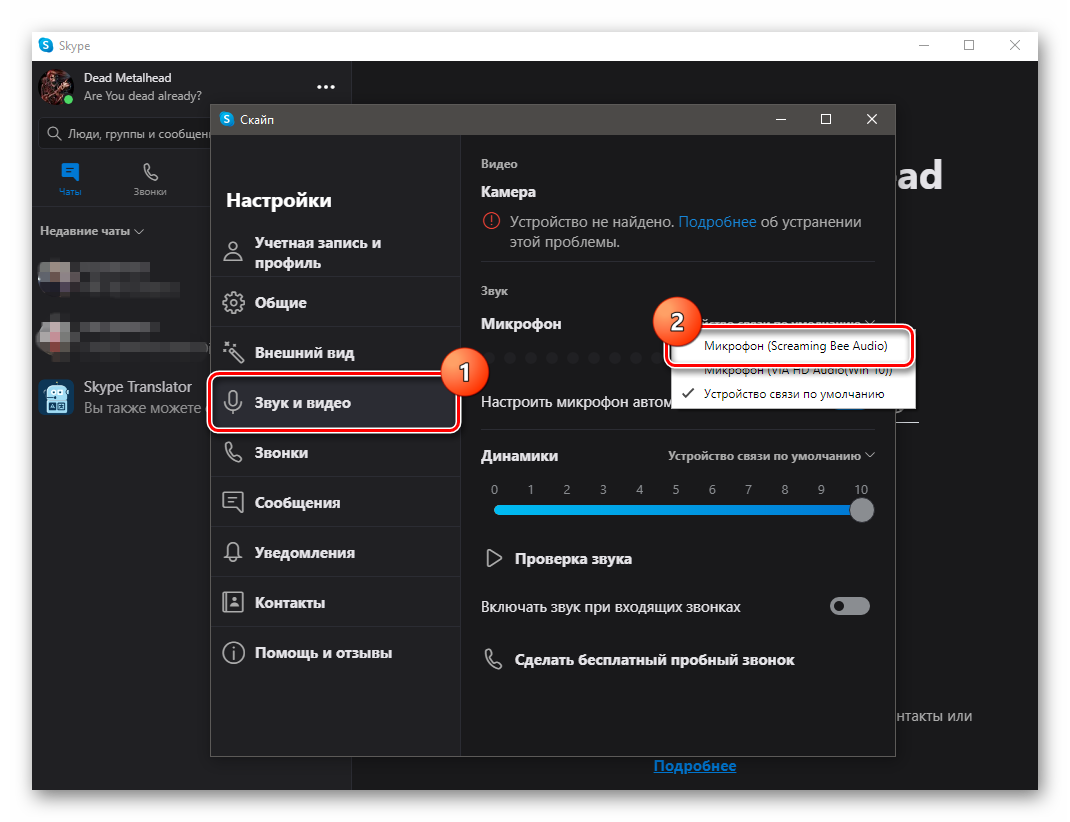Click the Skype Translator bot avatar
This screenshot has height=822, width=1070.
(56, 397)
